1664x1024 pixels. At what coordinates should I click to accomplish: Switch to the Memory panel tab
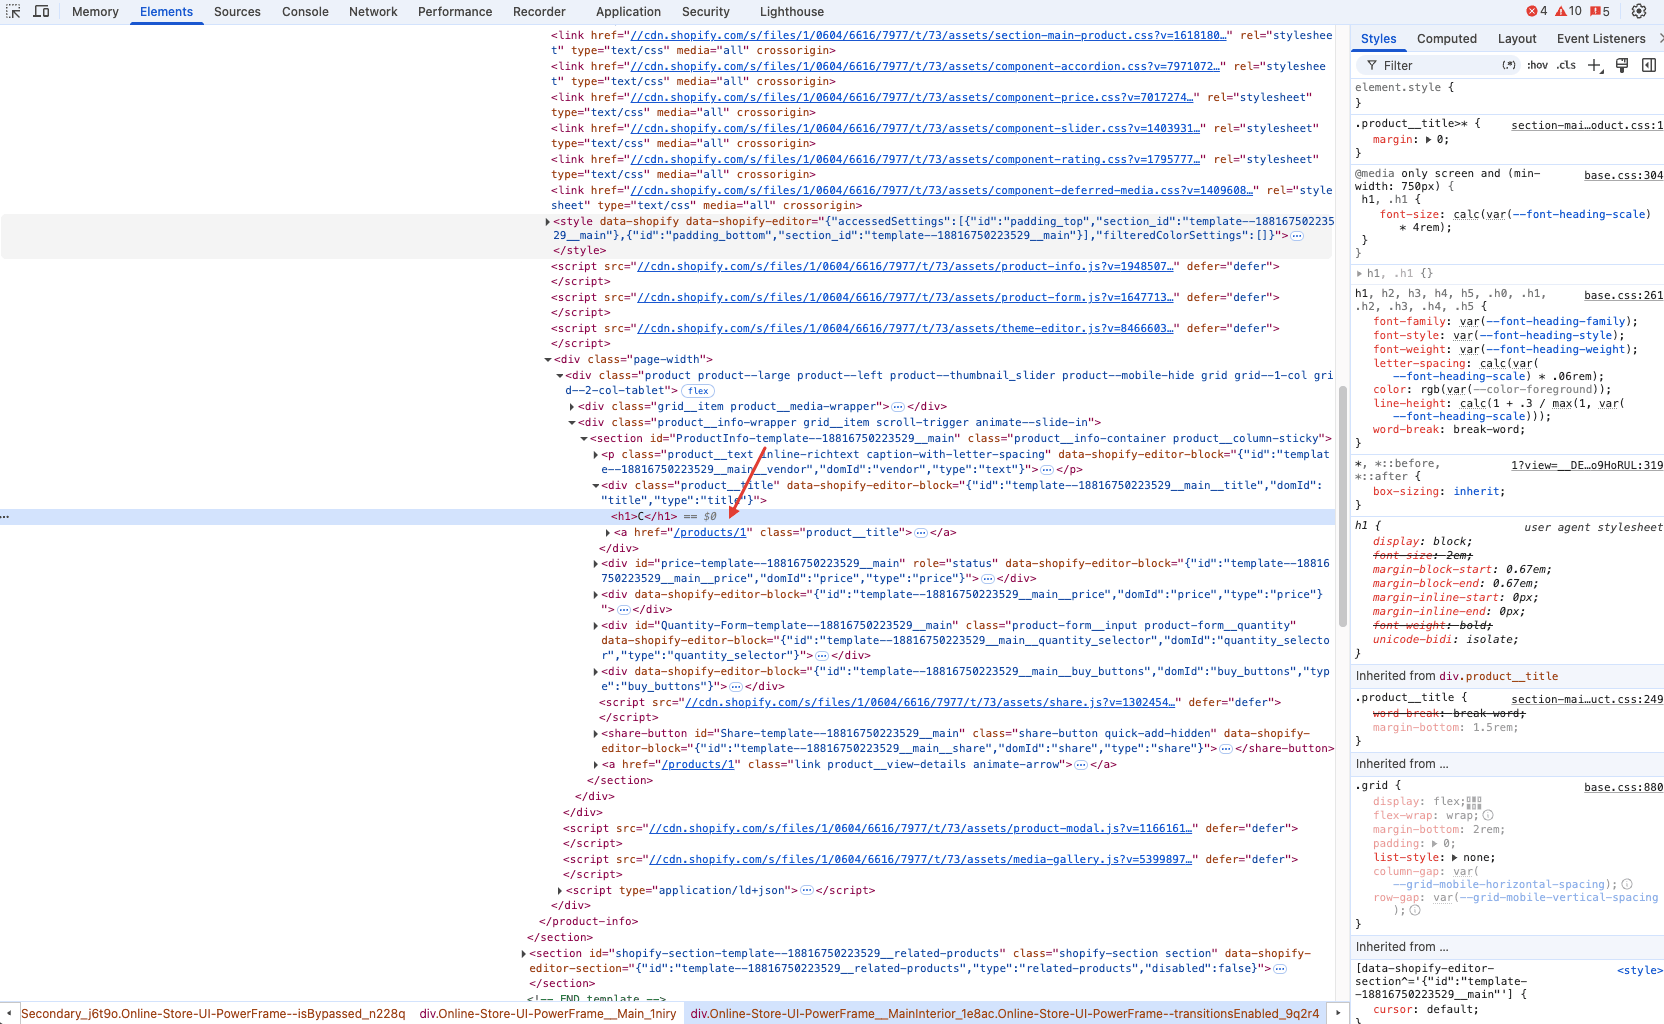[x=95, y=12]
